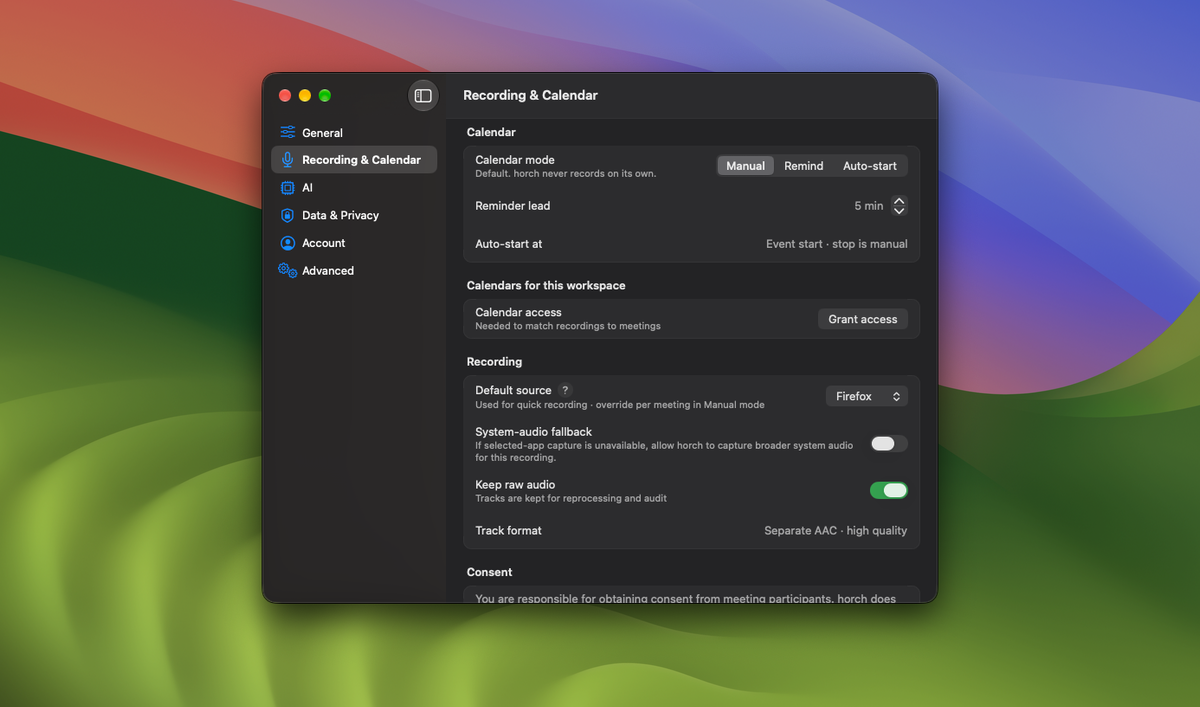This screenshot has height=707, width=1200.
Task: Click the Data & Privacy lock icon
Action: (288, 215)
